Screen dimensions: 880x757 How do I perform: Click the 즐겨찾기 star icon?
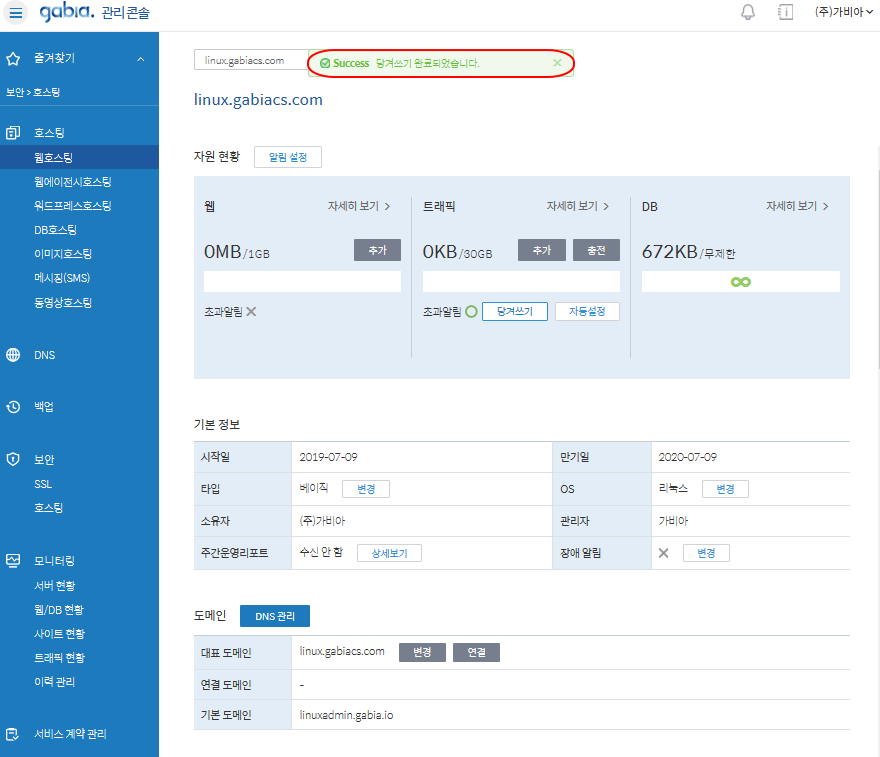13,58
